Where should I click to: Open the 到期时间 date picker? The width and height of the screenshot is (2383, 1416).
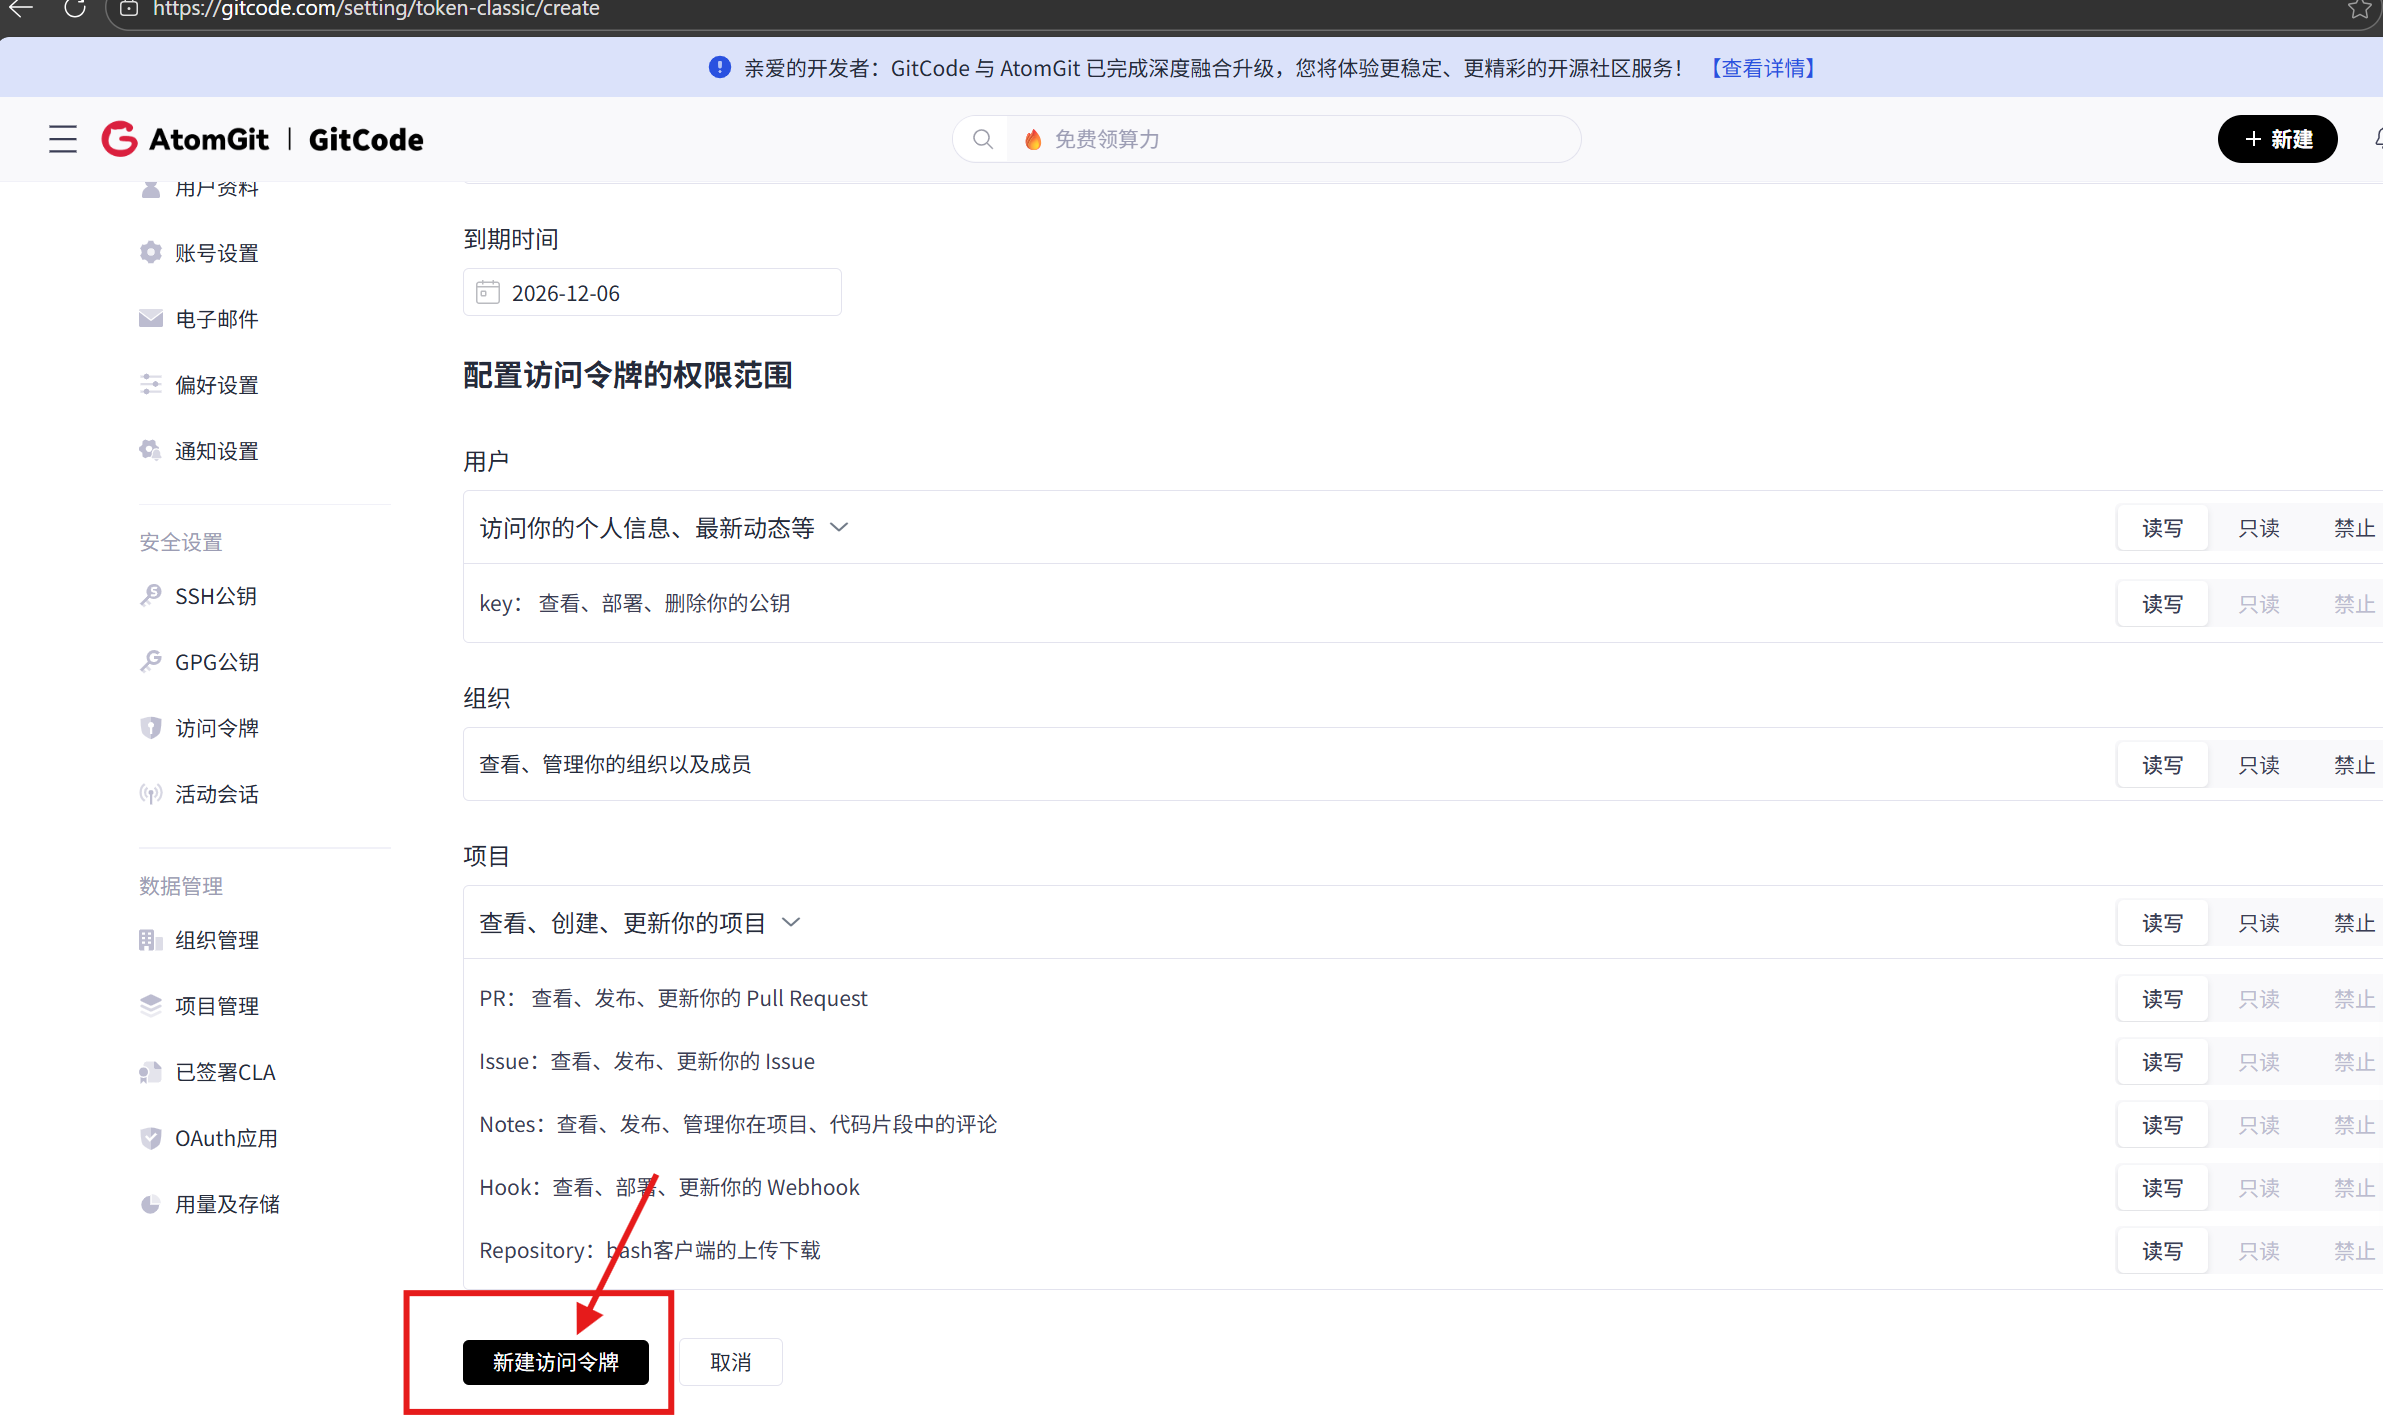tap(652, 293)
